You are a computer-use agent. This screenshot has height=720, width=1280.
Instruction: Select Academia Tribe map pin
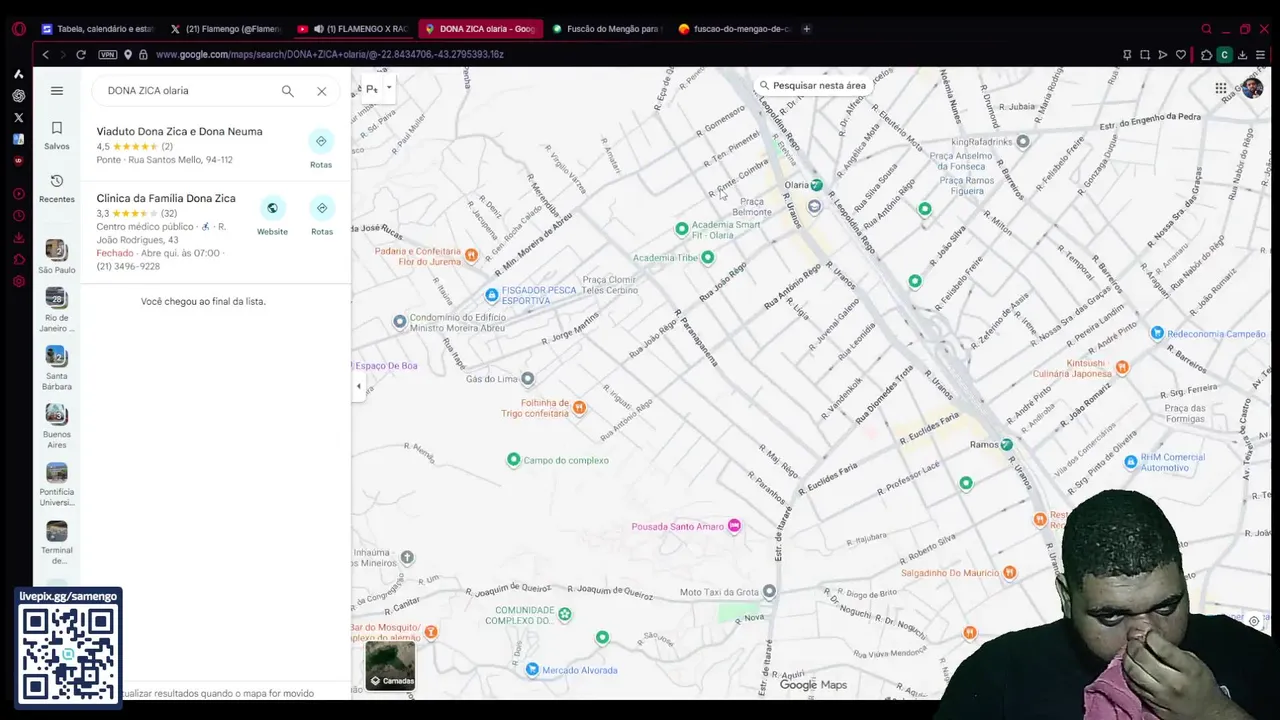(708, 258)
